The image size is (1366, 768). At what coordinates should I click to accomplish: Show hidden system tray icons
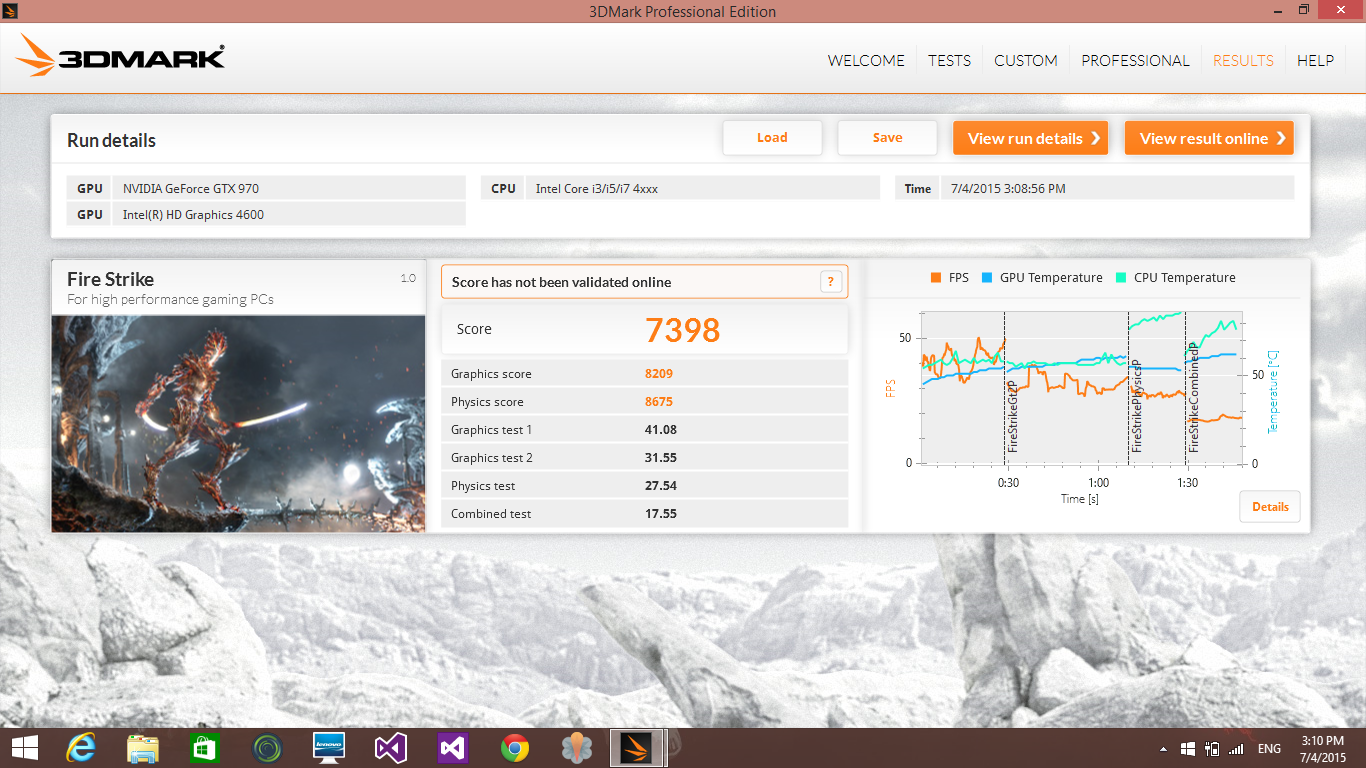click(x=1162, y=749)
